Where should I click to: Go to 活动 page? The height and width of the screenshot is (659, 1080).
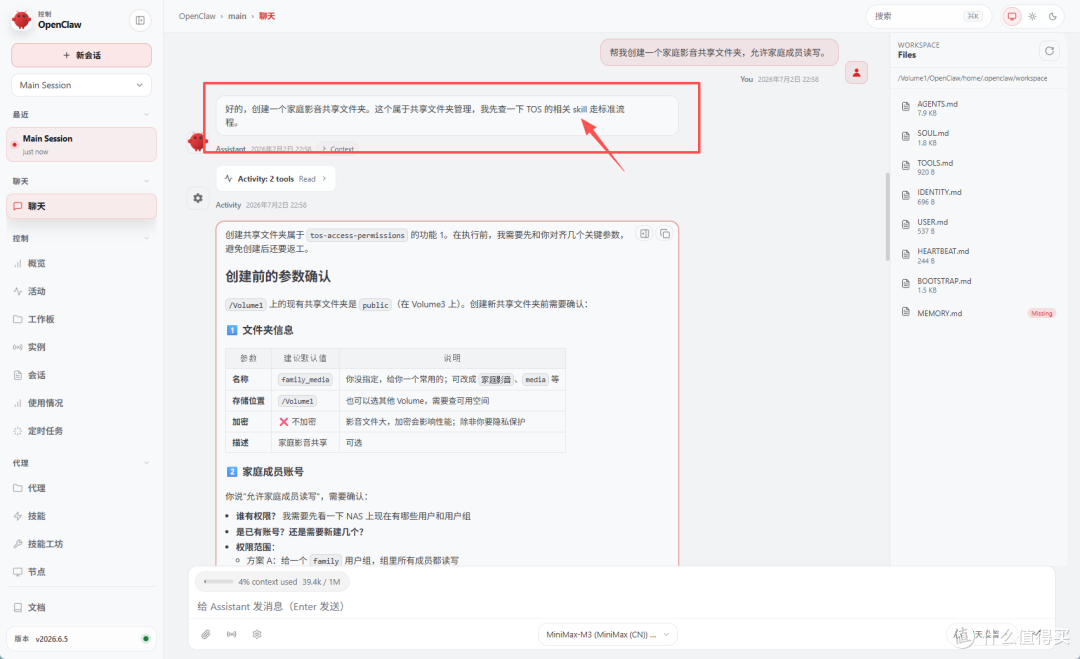(37, 291)
